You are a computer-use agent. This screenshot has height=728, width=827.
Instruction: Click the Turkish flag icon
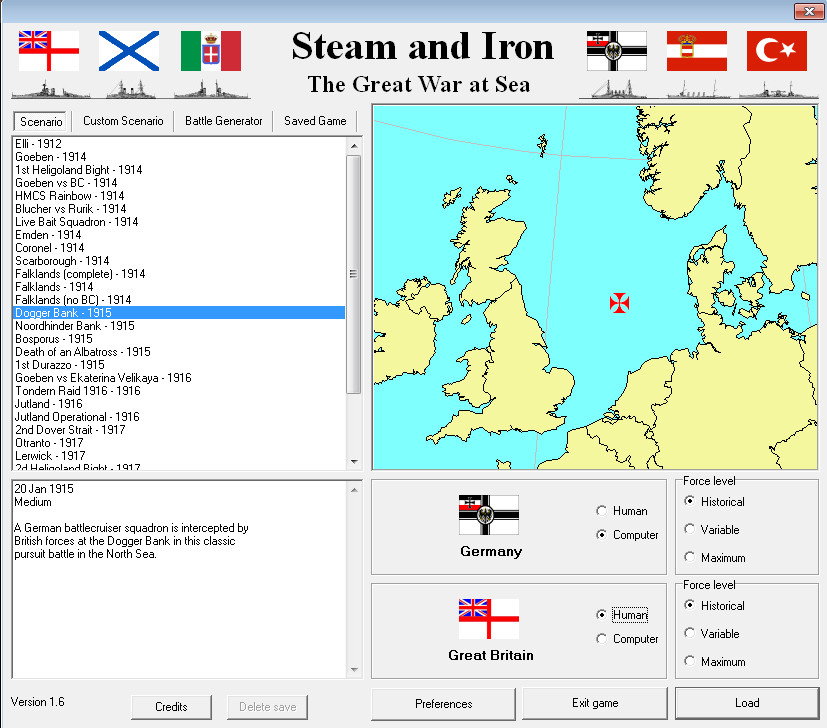[776, 51]
